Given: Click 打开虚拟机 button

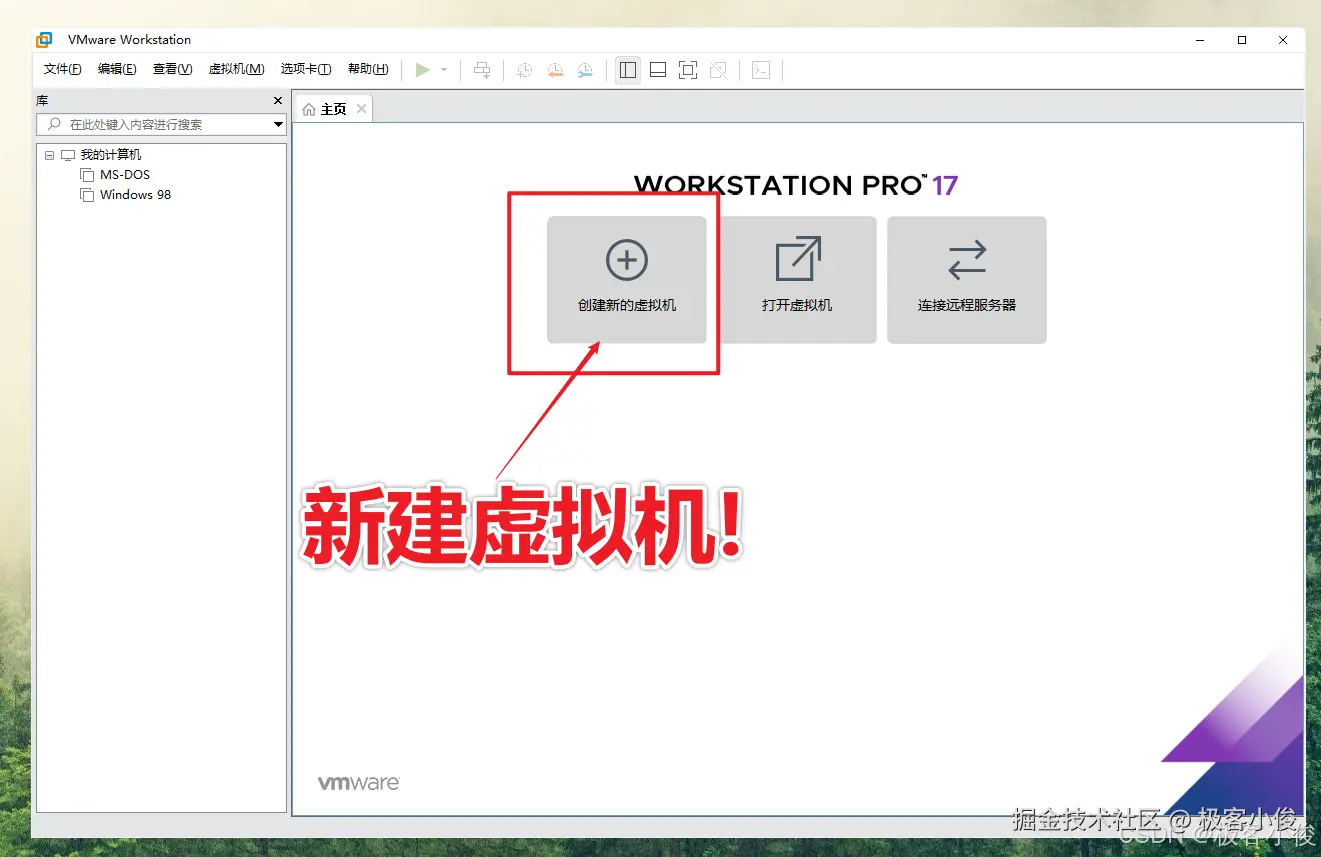Looking at the screenshot, I should pyautogui.click(x=797, y=280).
